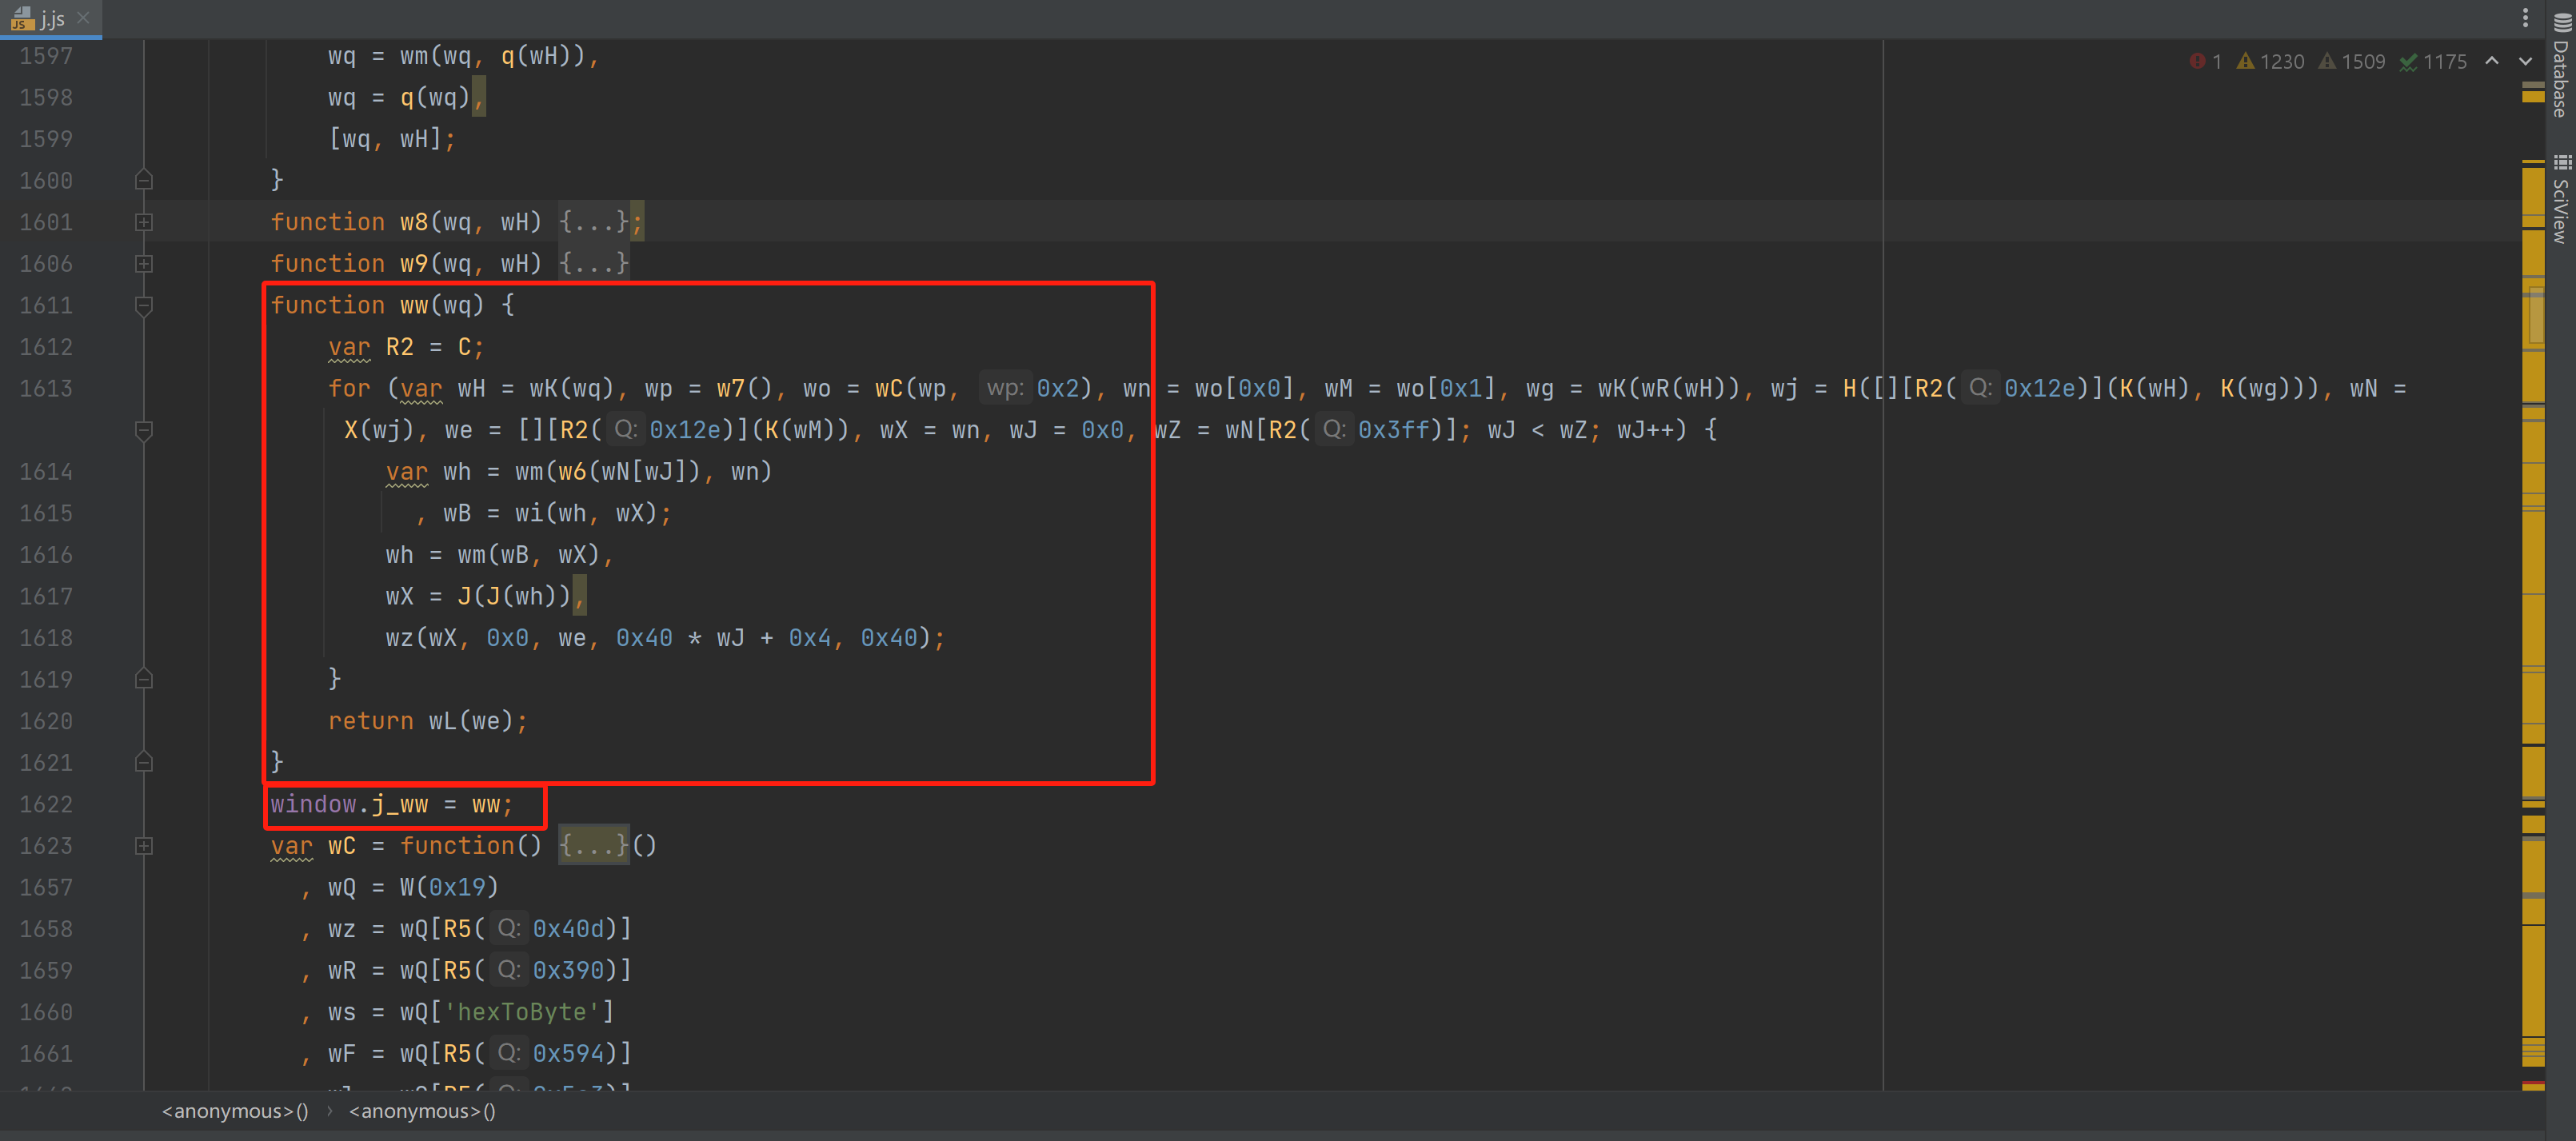Click the 'wp:' parameter hint
Viewport: 2576px width, 1141px height.
point(1005,388)
